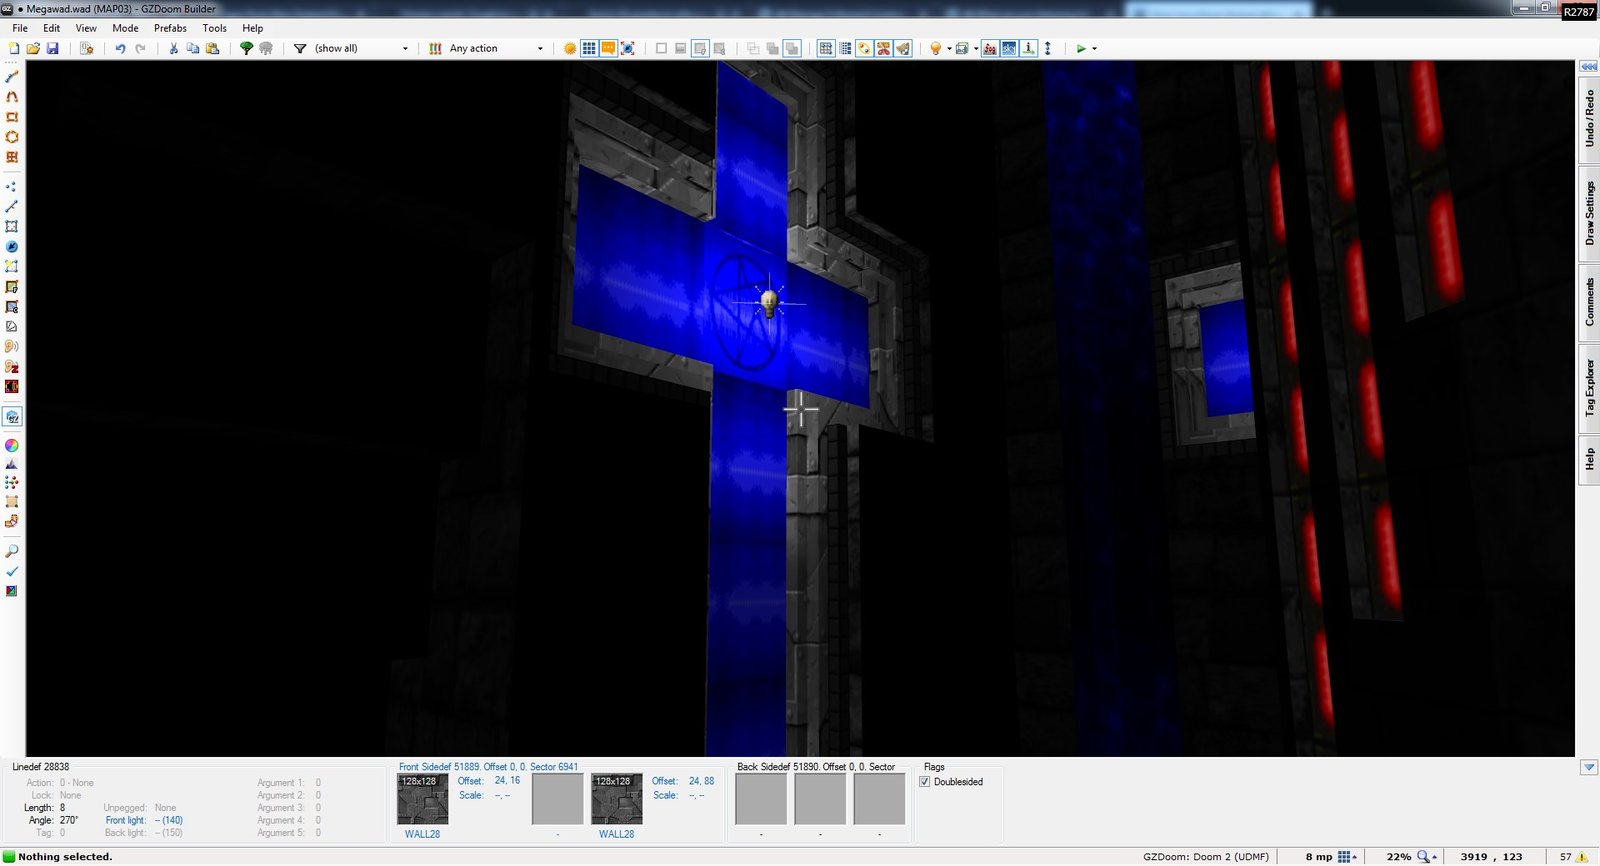Collapse the info panel arrow button
Screen dimensions: 1600x866
pyautogui.click(x=1589, y=767)
